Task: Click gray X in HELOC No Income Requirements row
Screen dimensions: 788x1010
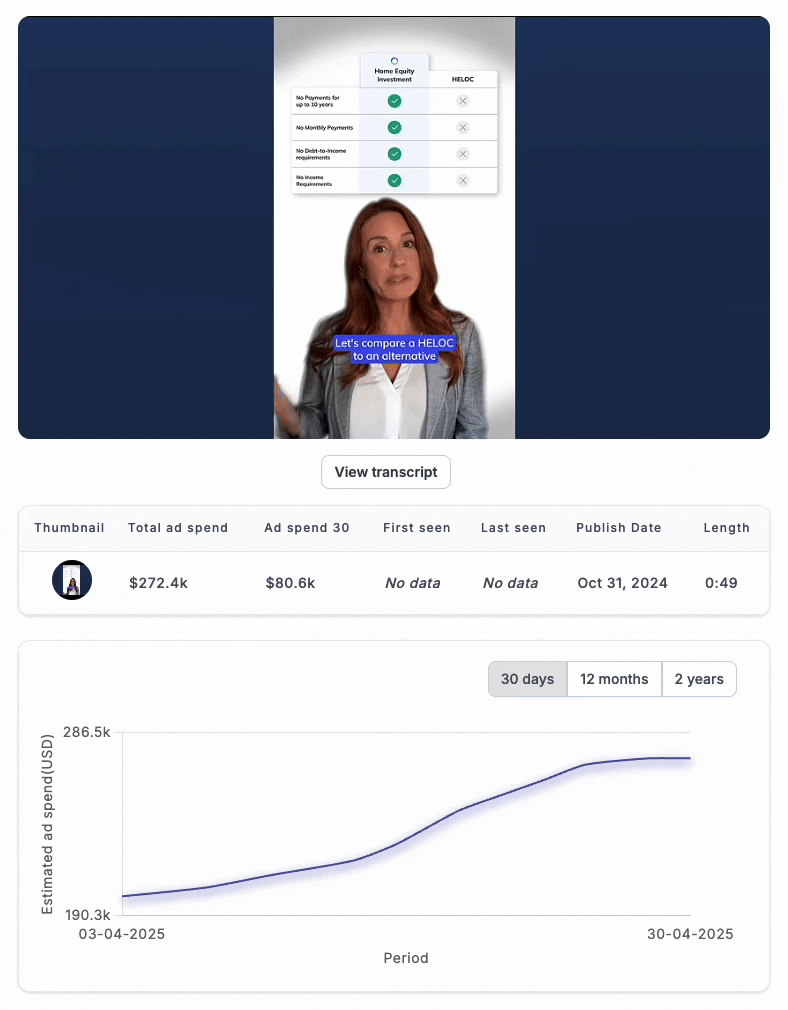Action: point(462,181)
